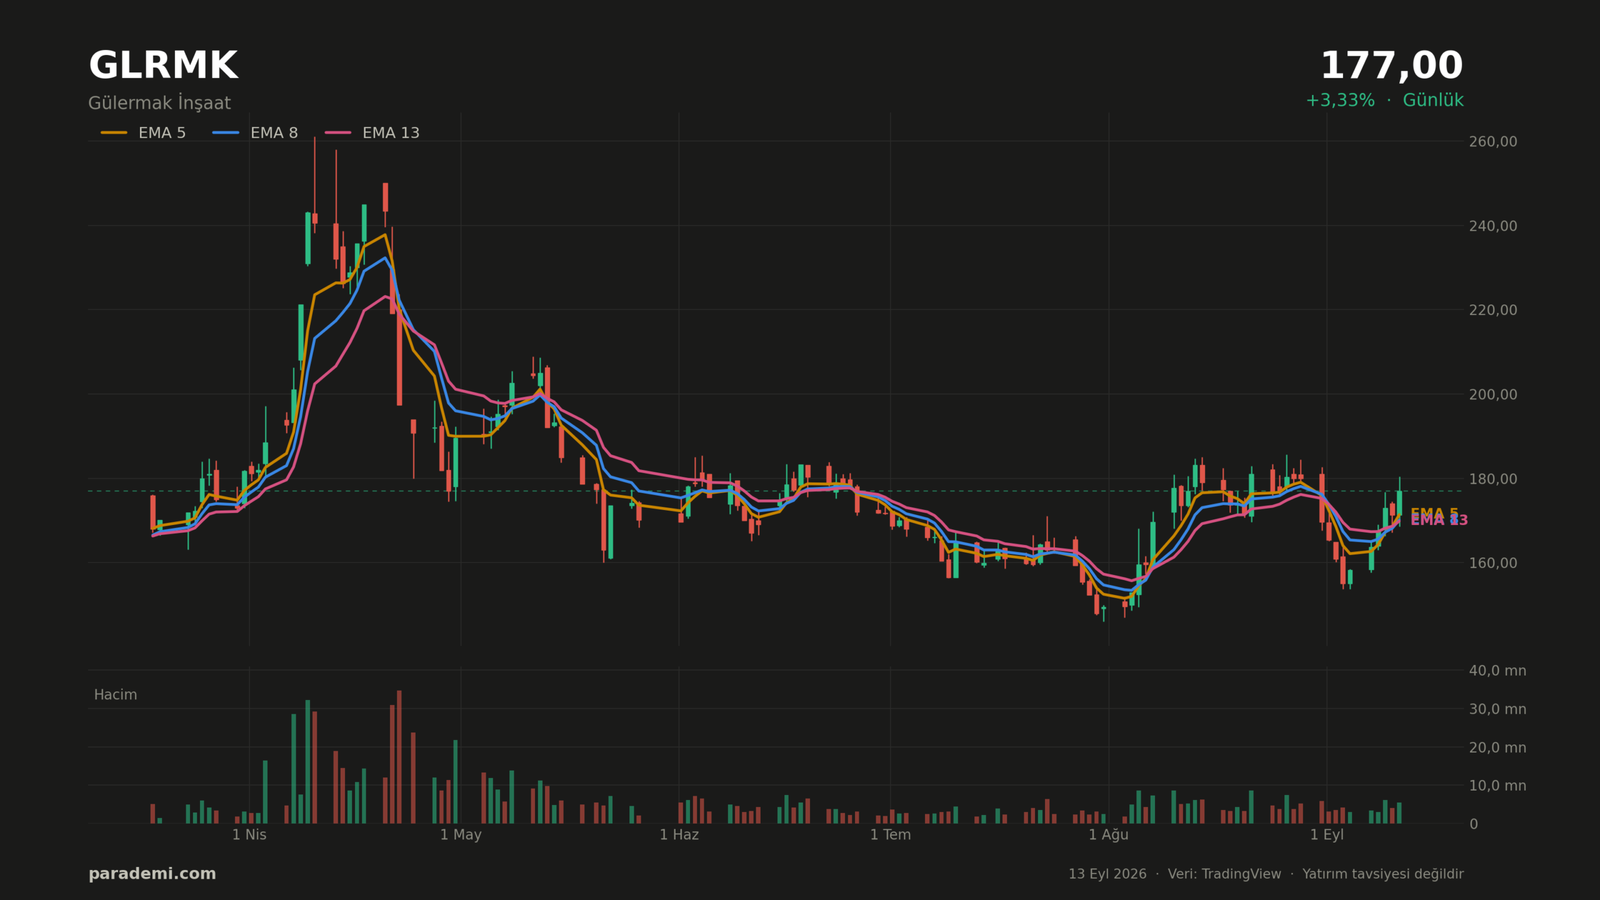Click the 260,00 price axis label

[x=1493, y=142]
